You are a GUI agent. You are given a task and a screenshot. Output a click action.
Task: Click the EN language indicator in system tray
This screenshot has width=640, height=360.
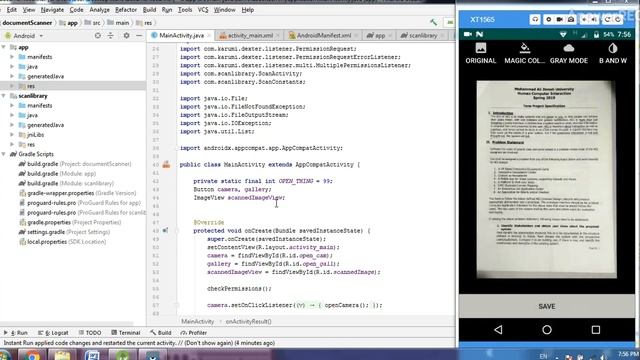543,356
